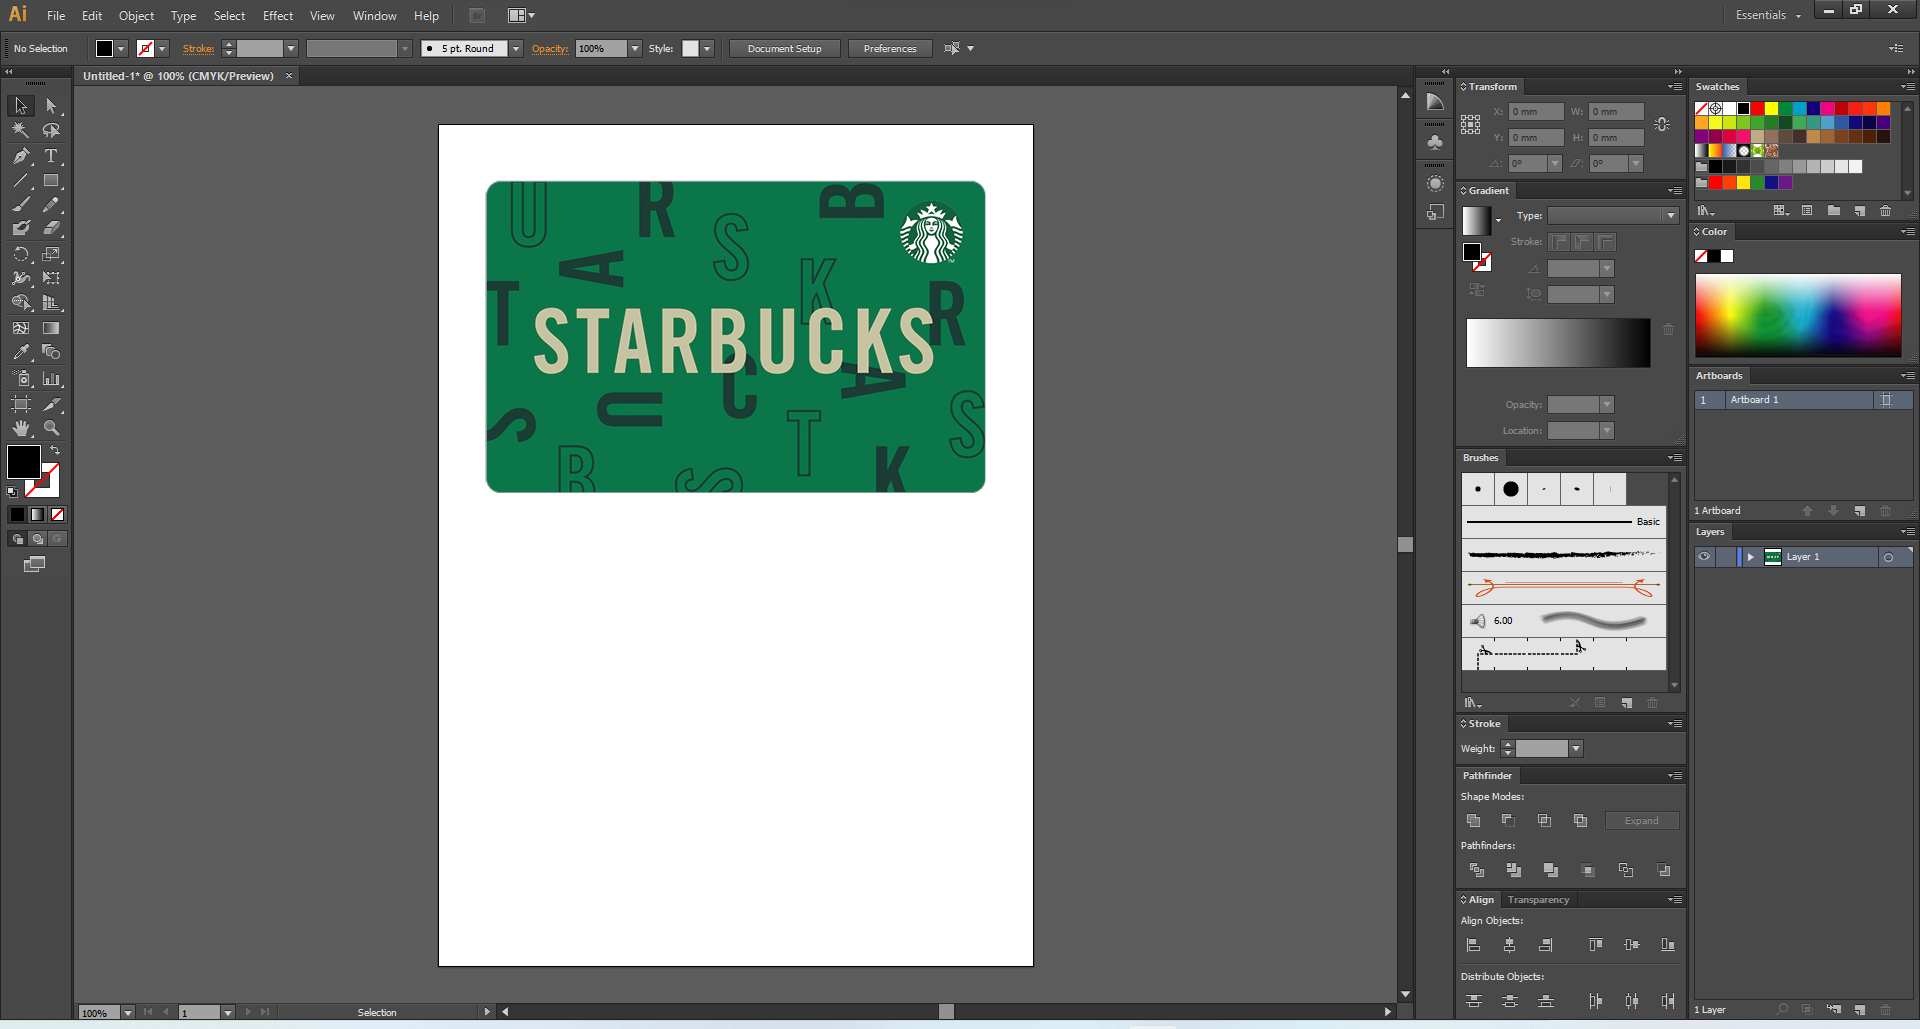Select the Selection tool (black arrow)
1920x1029 pixels.
click(x=21, y=106)
